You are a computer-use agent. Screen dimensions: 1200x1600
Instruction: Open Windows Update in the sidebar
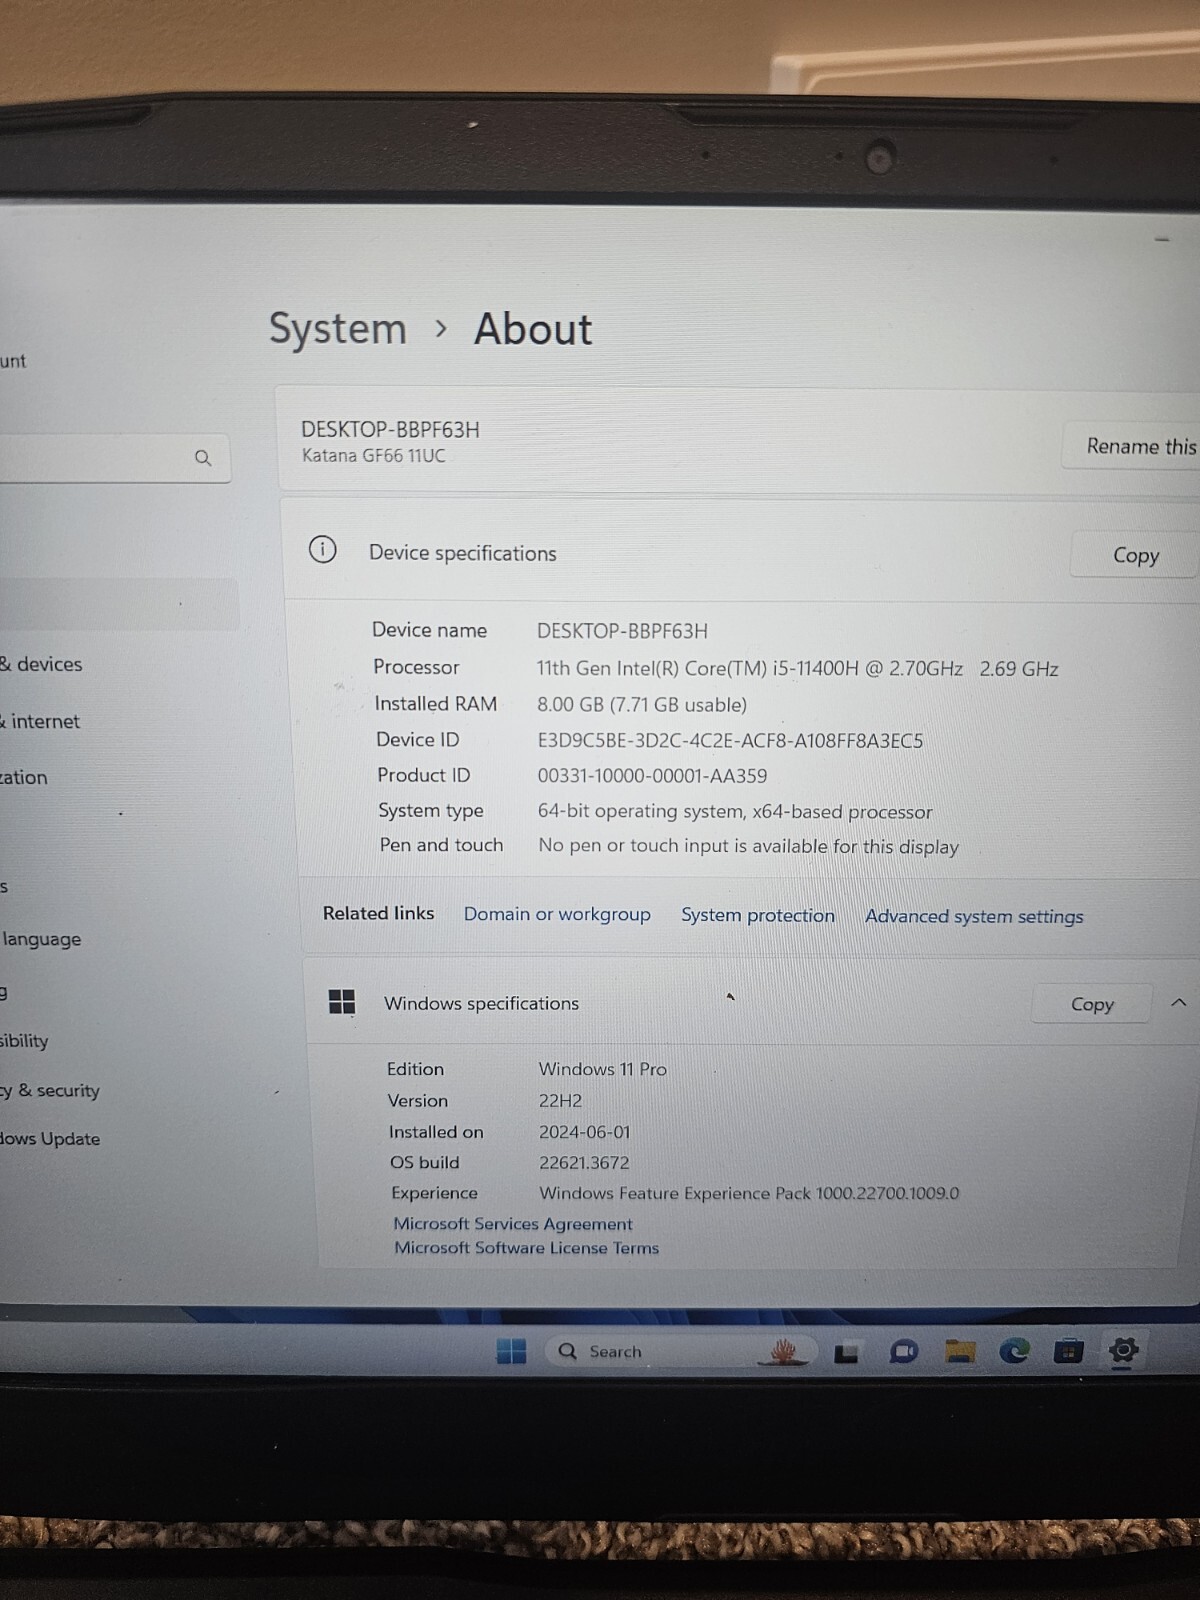[x=50, y=1139]
